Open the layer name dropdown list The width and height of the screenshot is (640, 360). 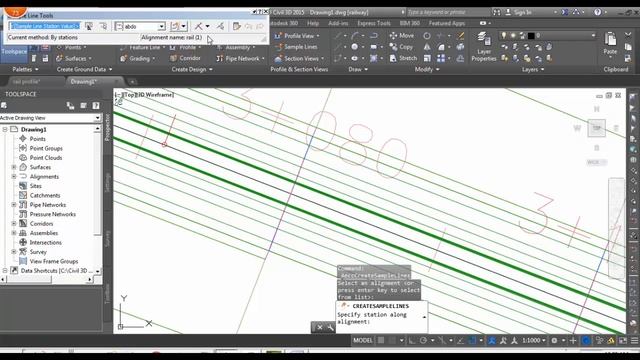pos(593,36)
